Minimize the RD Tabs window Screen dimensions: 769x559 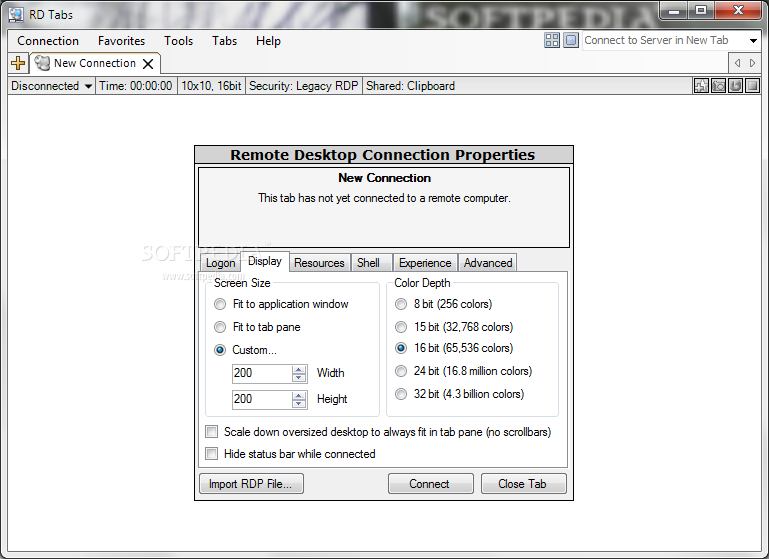(675, 11)
